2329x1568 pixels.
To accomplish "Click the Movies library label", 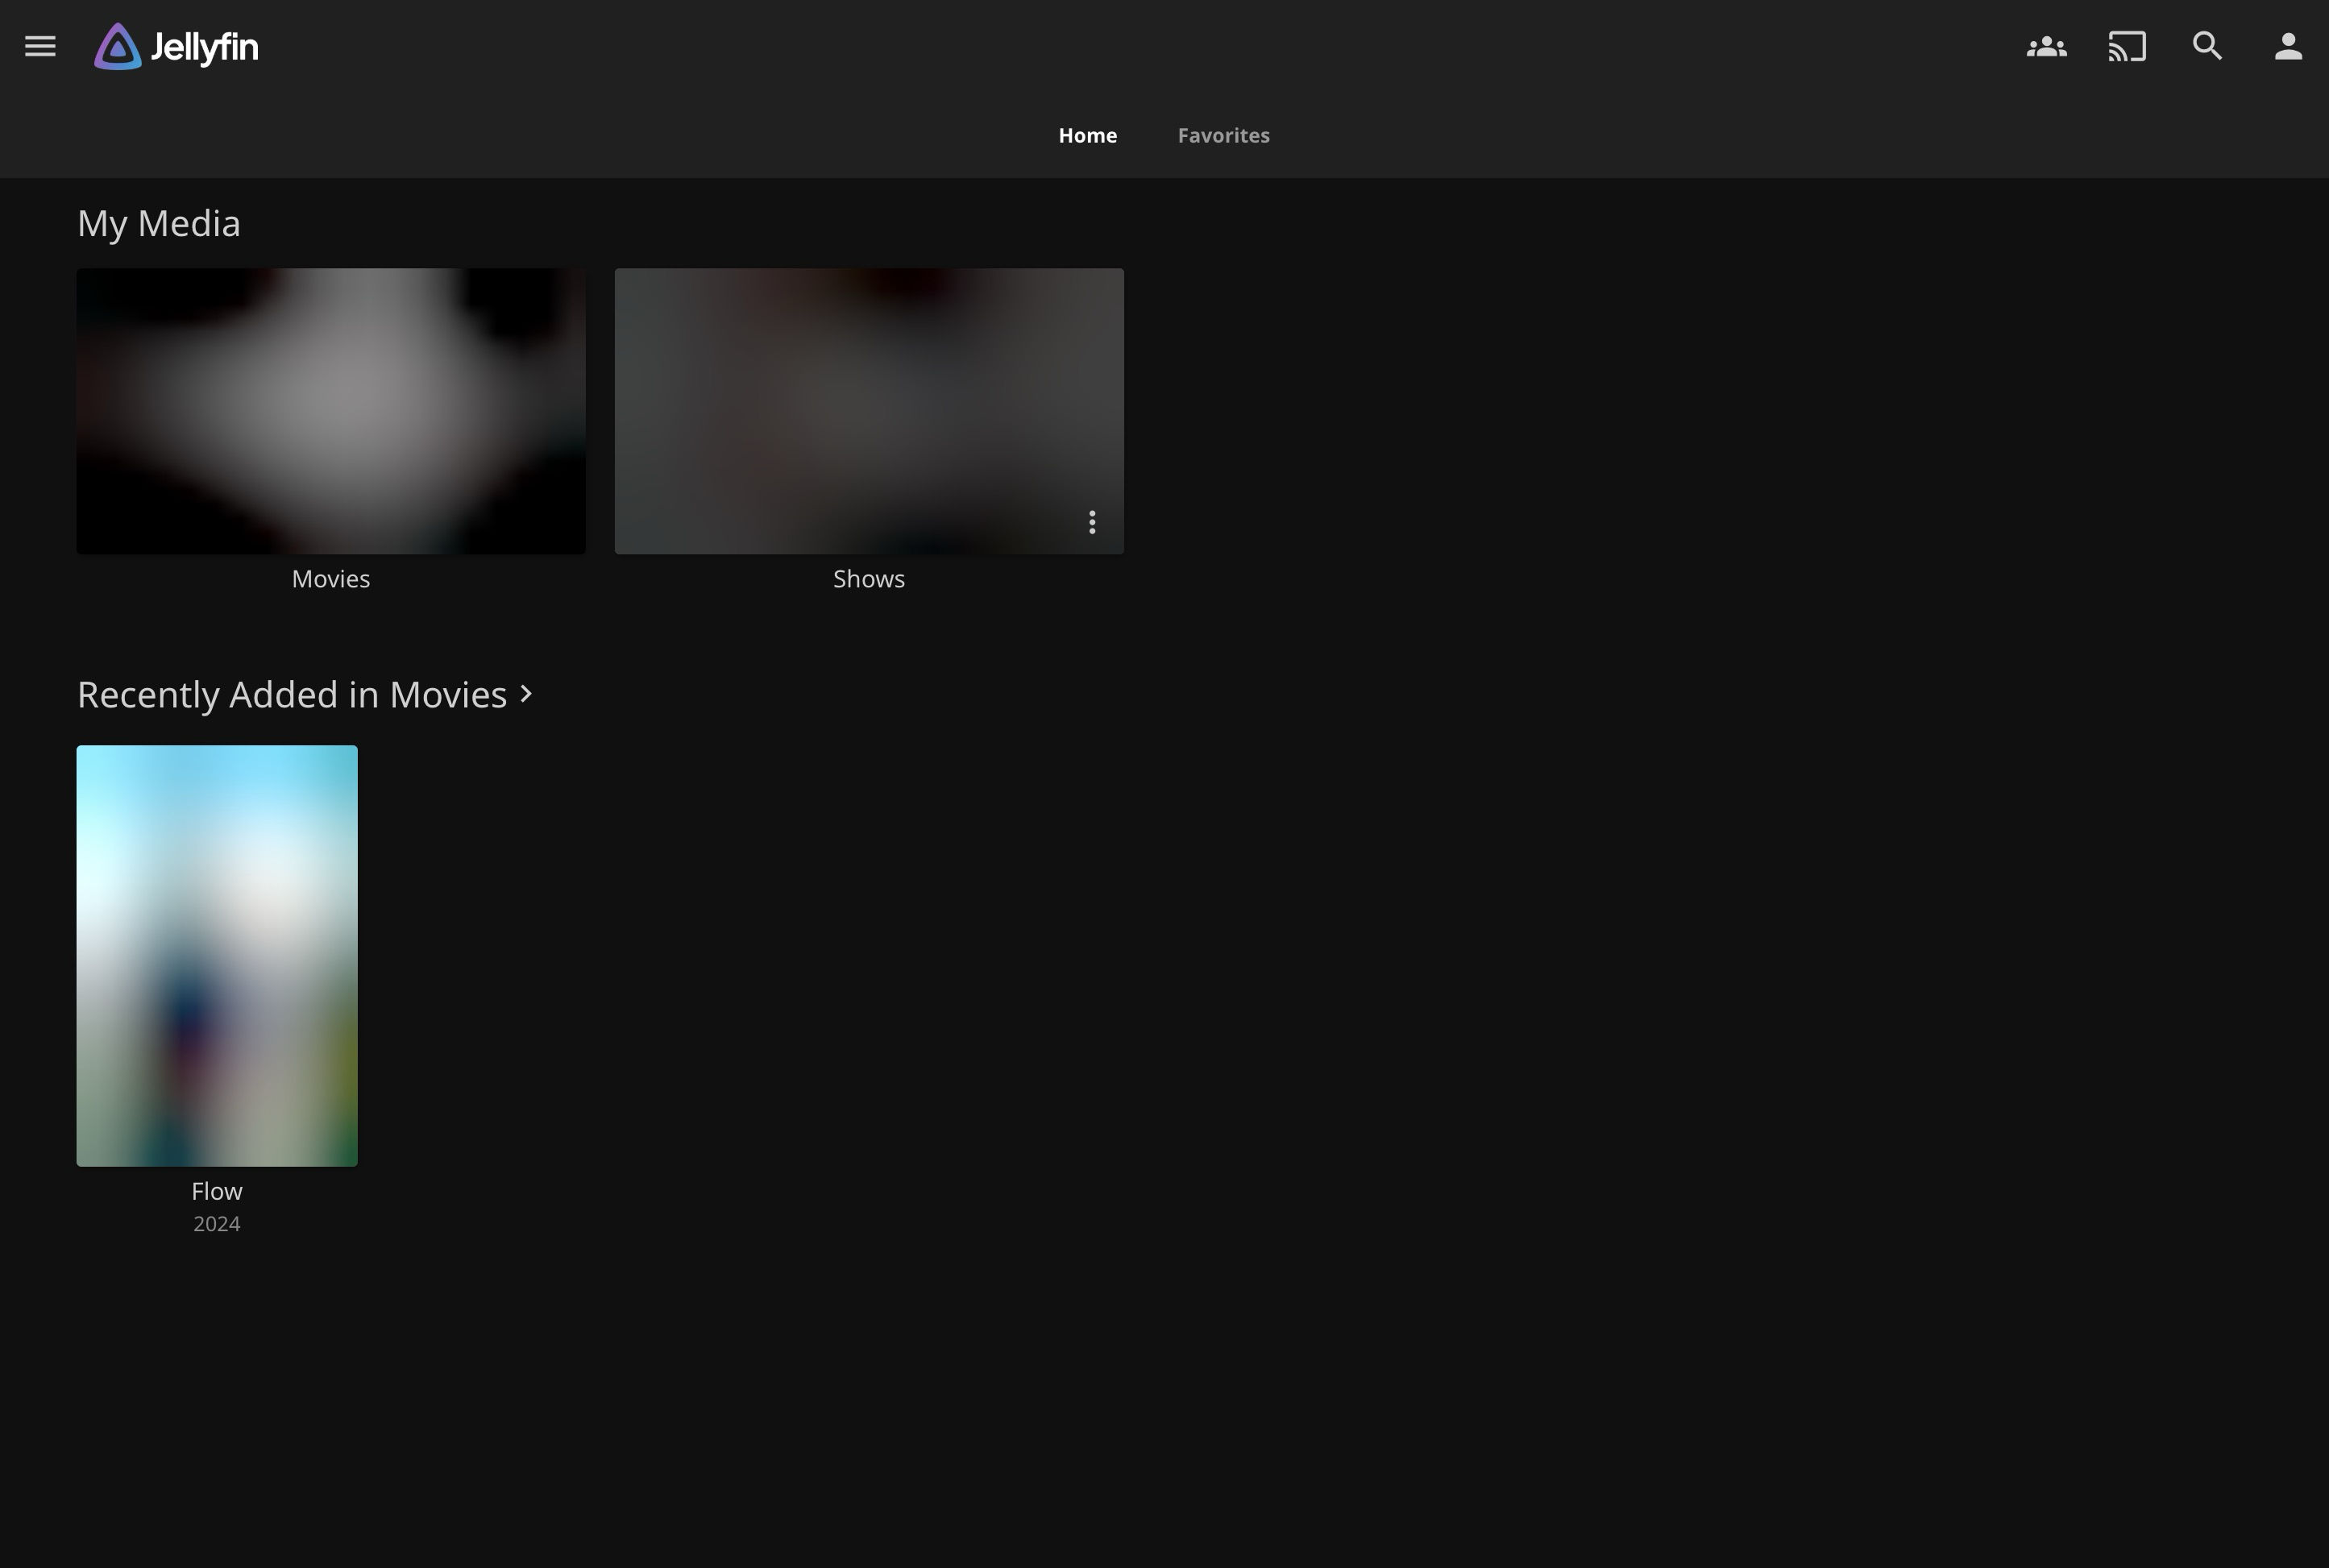I will click(330, 578).
